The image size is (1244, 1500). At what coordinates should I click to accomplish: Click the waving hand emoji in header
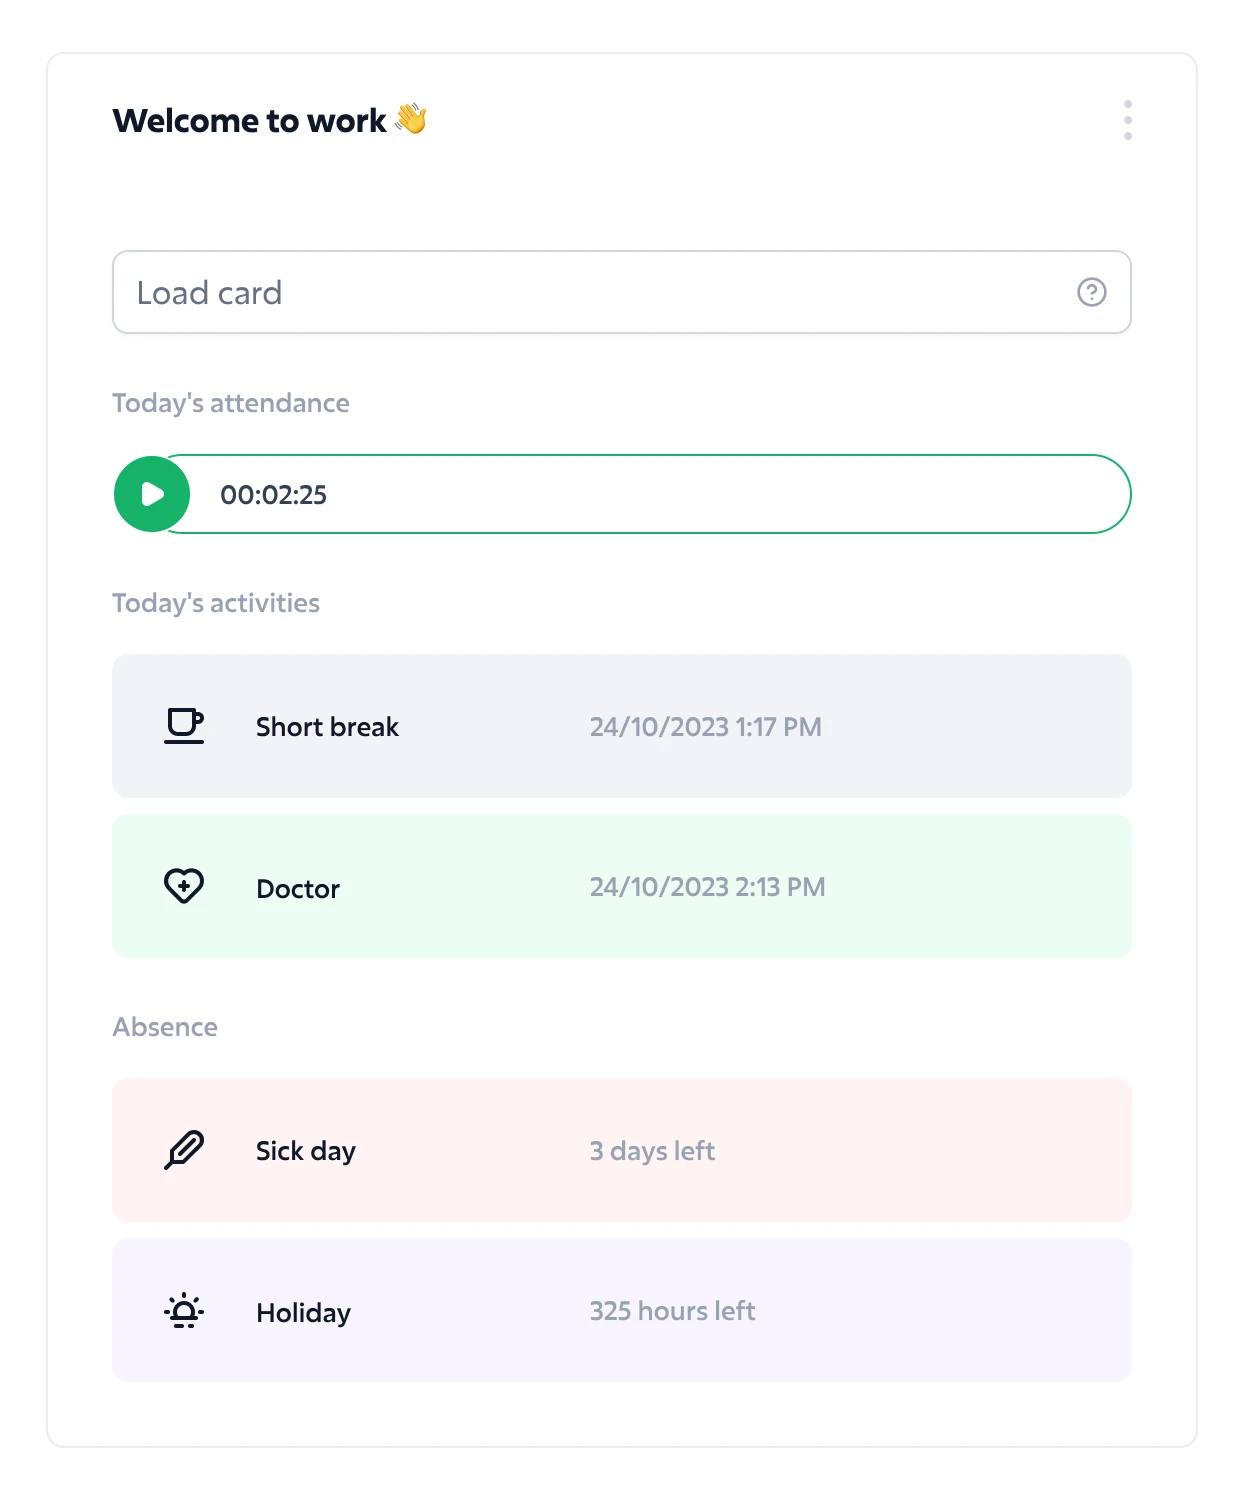(x=411, y=119)
